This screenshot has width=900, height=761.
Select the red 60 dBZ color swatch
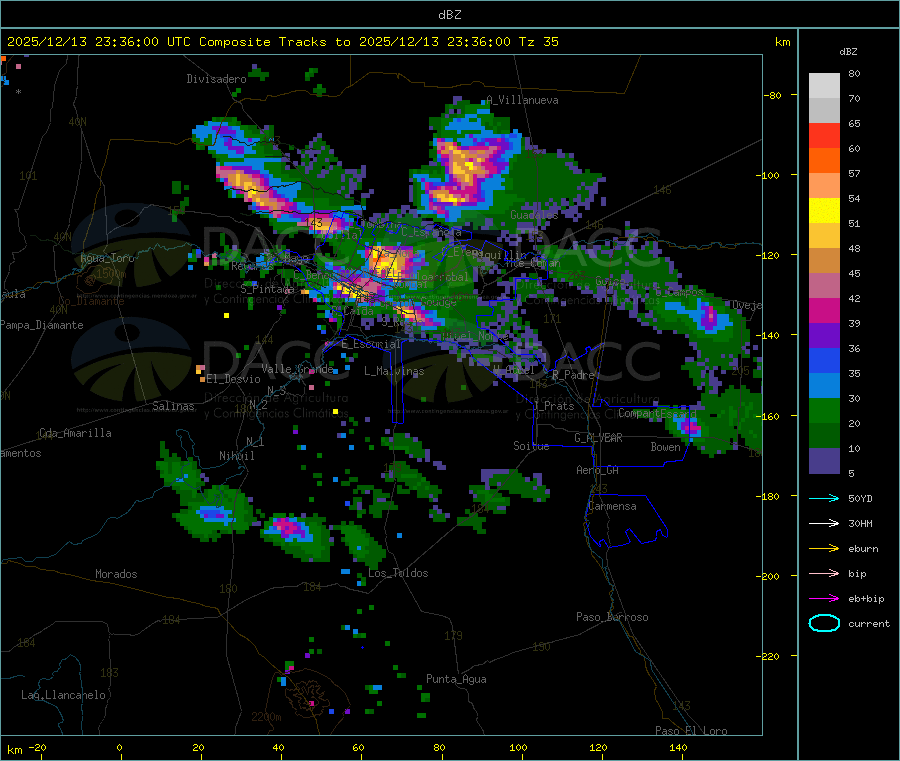click(824, 135)
